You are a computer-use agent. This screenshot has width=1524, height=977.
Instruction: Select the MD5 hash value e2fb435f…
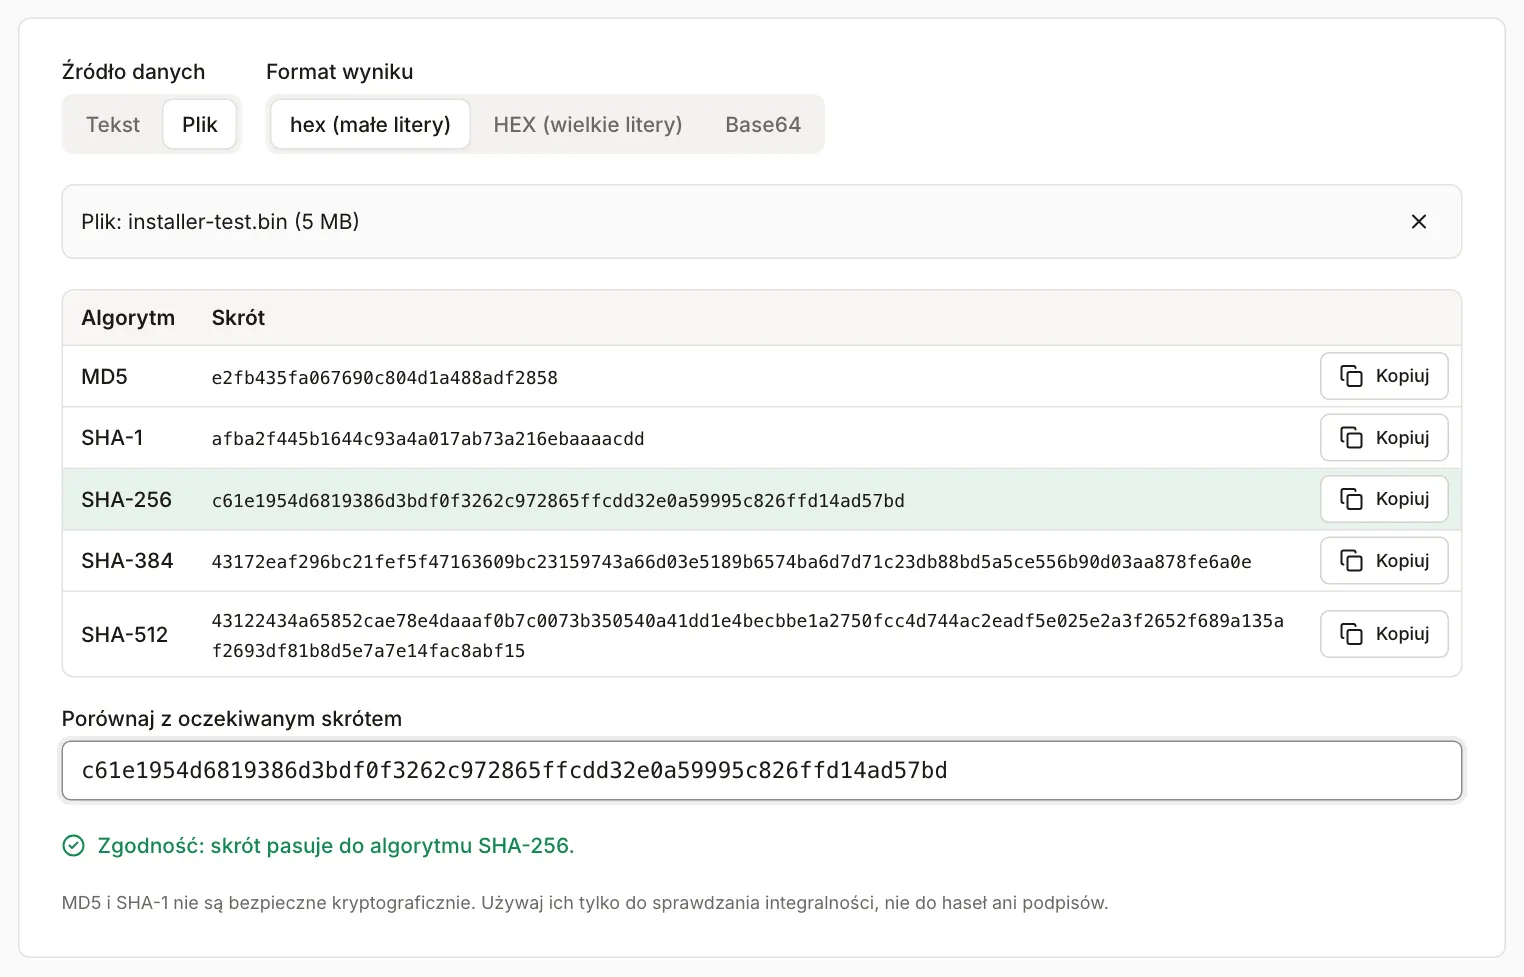[385, 378]
